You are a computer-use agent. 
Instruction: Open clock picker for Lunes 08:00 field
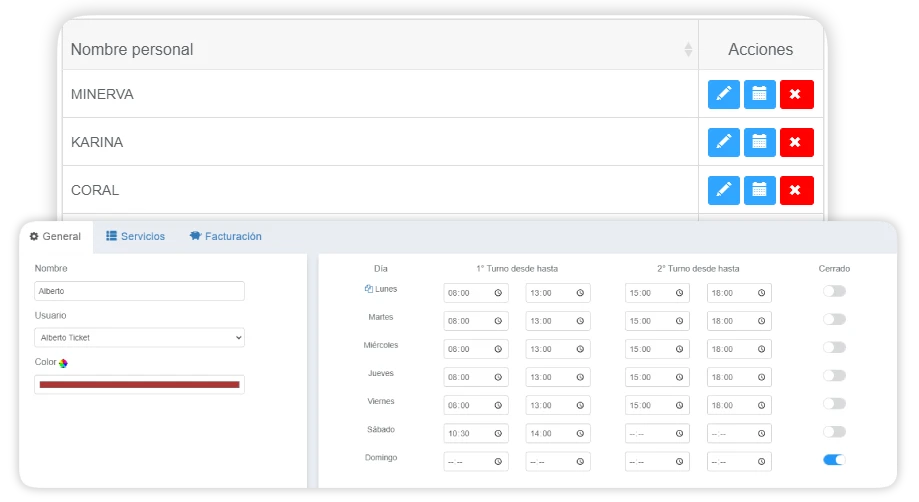[498, 293]
